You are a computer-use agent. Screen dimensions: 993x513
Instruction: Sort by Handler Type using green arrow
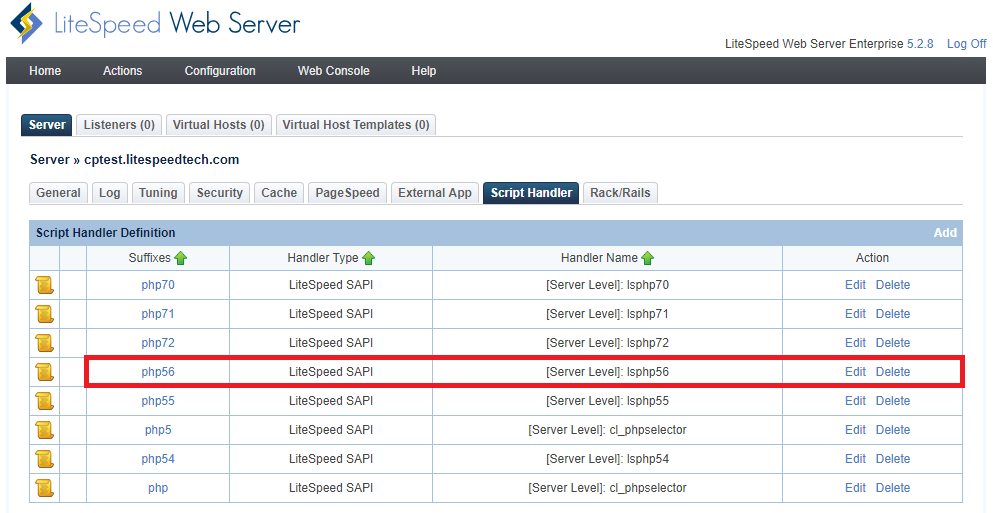pos(368,258)
